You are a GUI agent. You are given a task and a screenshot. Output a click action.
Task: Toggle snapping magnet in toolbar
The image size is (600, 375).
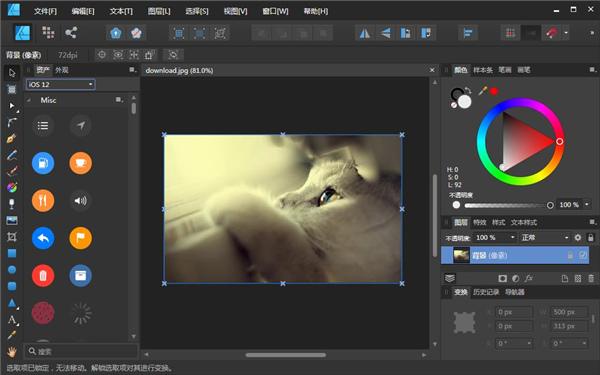point(551,33)
